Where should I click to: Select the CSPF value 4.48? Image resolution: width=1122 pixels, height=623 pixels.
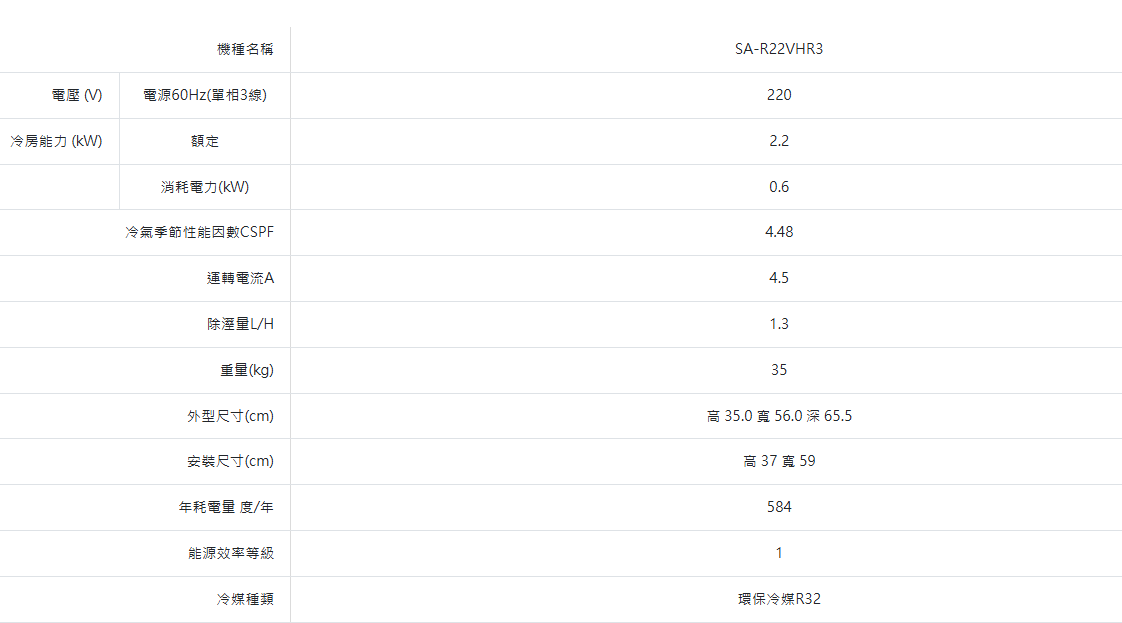pos(778,232)
